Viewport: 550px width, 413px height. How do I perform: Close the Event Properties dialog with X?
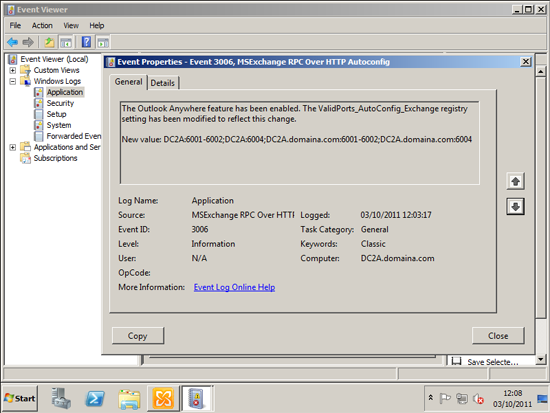[x=525, y=62]
